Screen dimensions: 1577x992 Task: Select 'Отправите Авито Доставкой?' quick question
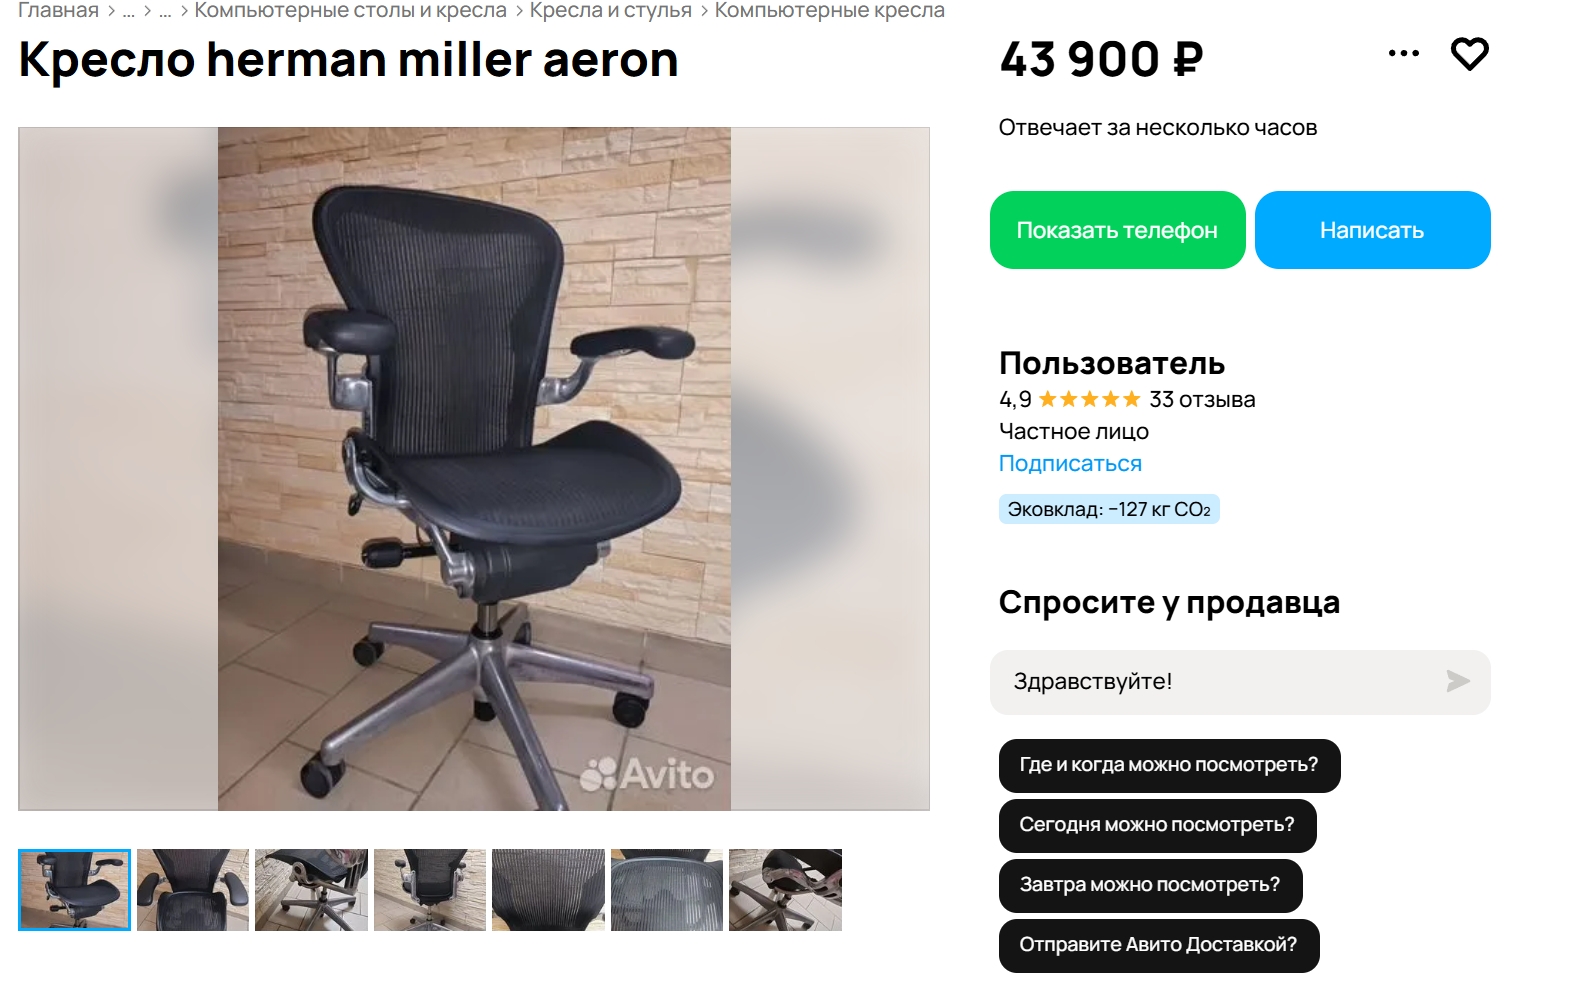coord(1159,945)
